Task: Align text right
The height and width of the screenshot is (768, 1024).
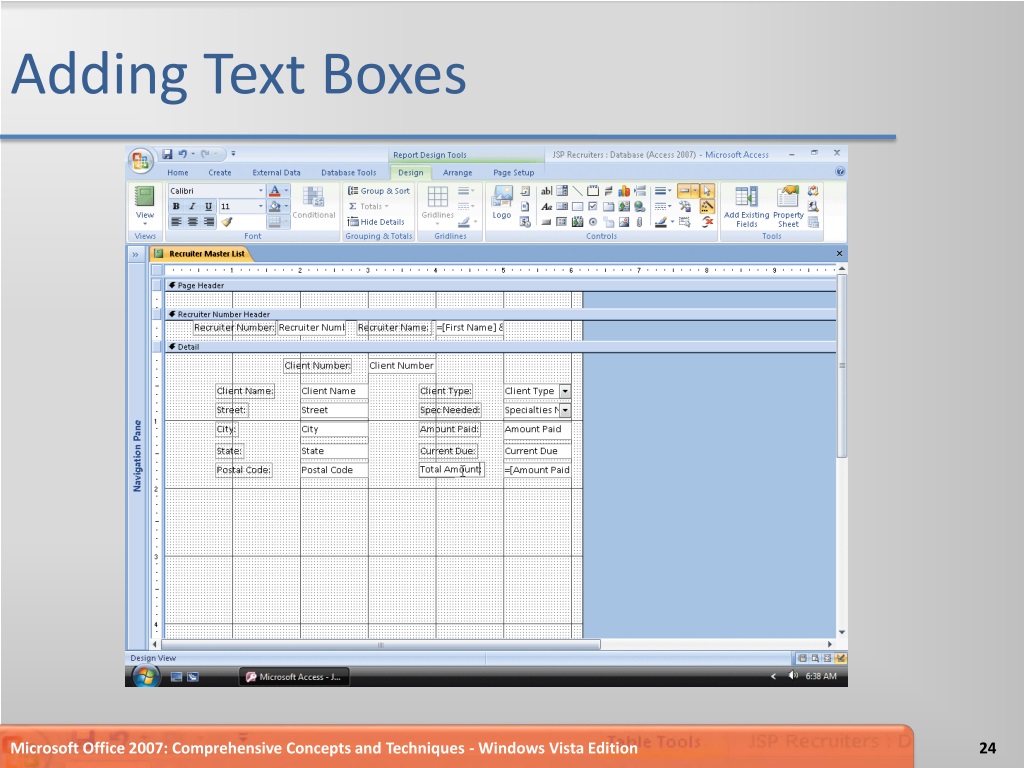Action: (208, 222)
